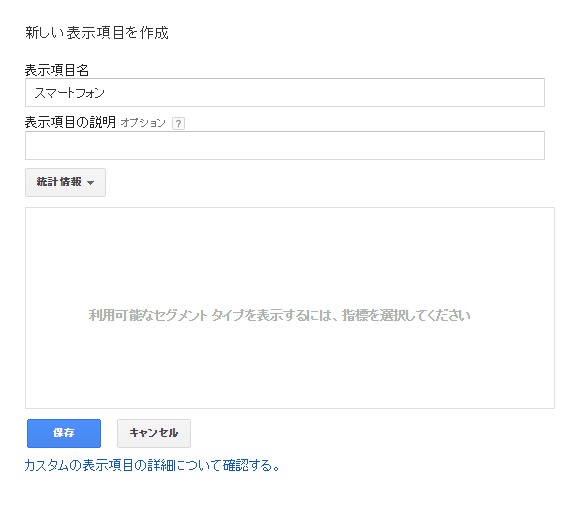Open the 統計情報 dropdown menu
Viewport: 577px width, 506px height.
coord(66,182)
